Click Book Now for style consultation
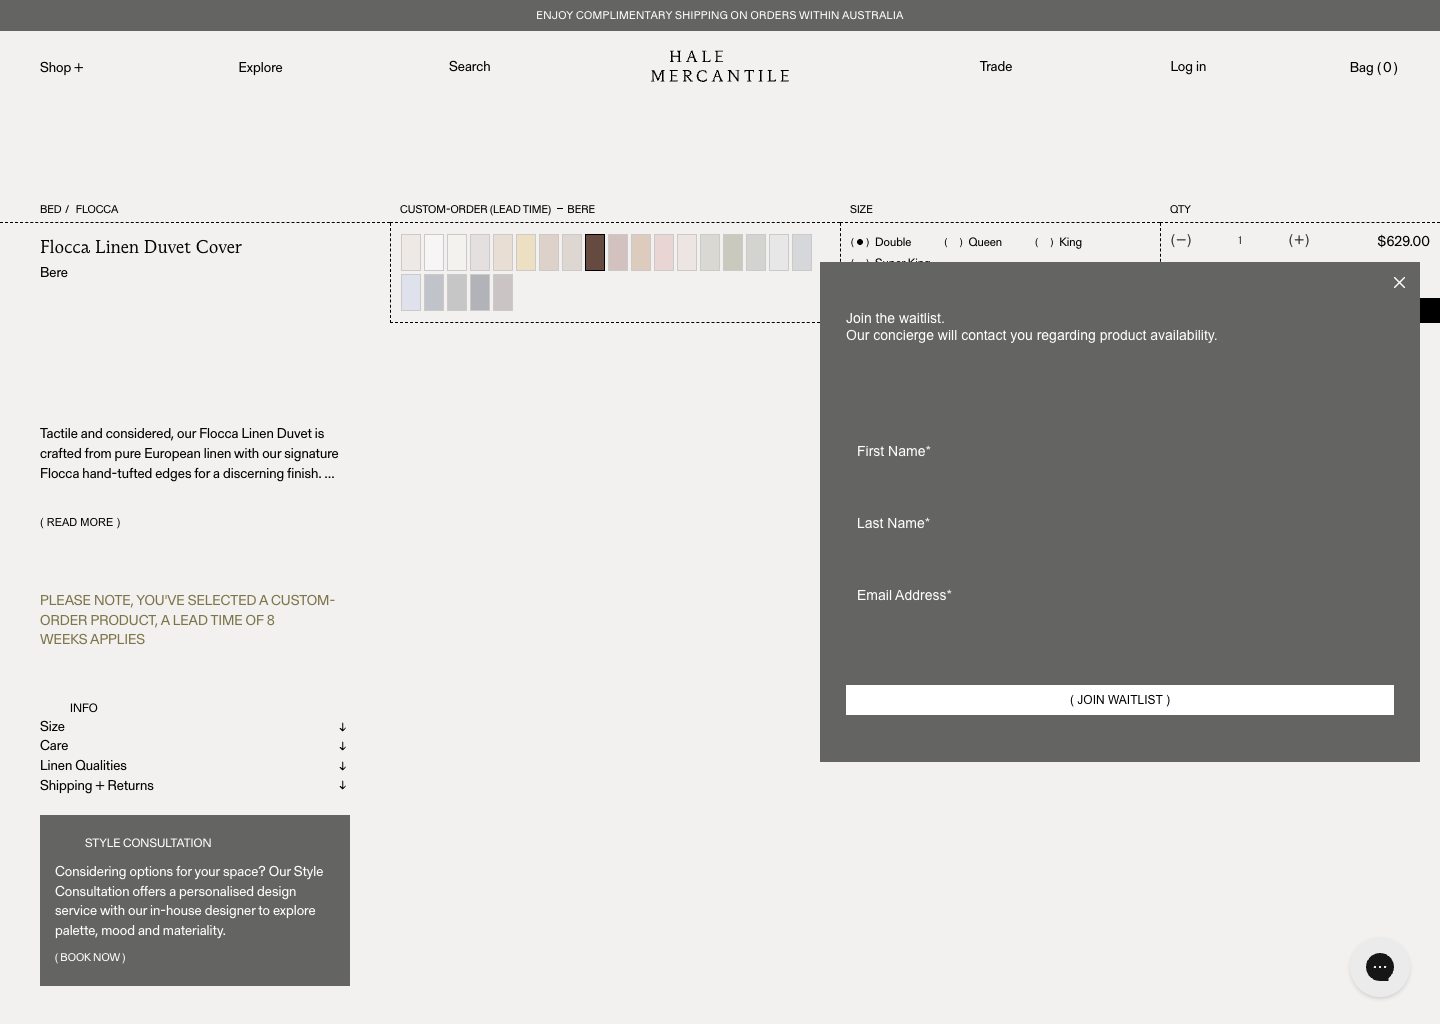The width and height of the screenshot is (1440, 1024). [90, 957]
